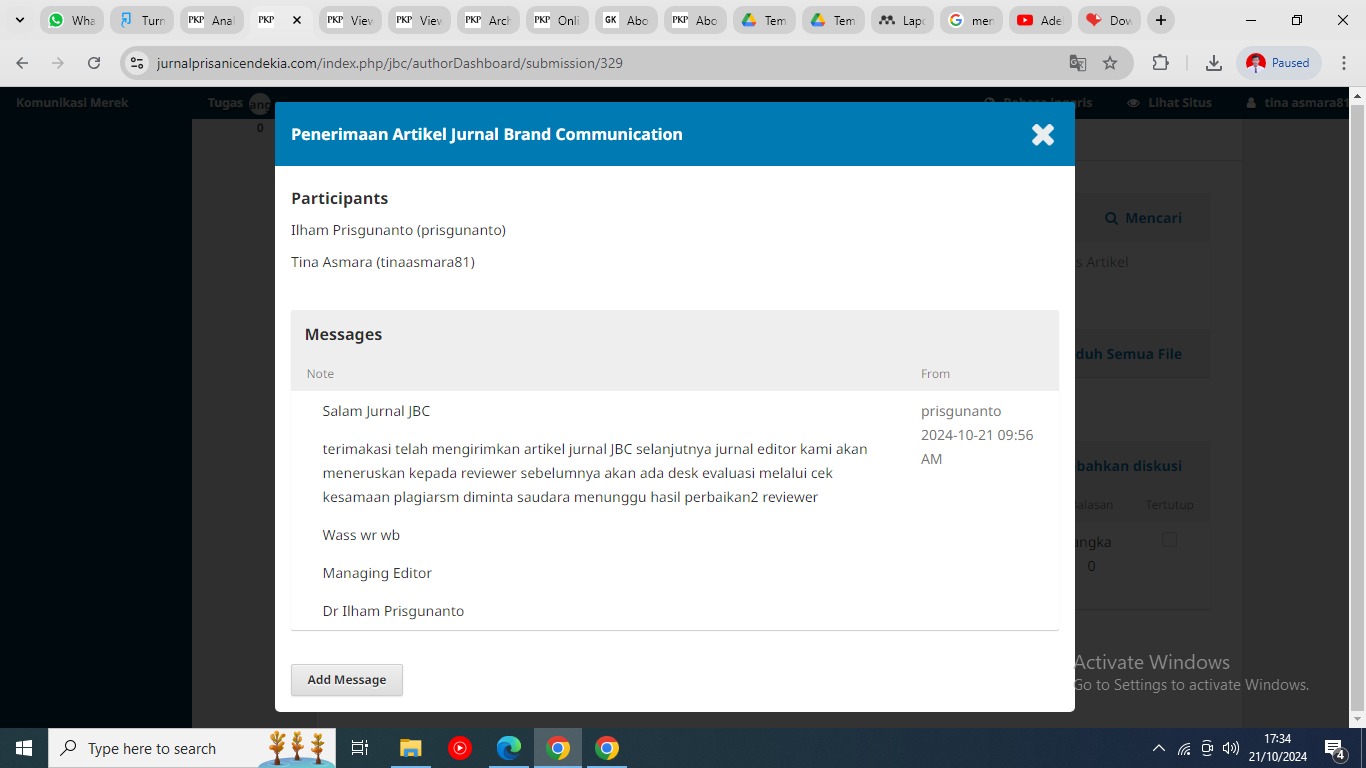Screen dimensions: 1366x768
Task: Open File Explorer from taskbar
Action: 410,748
